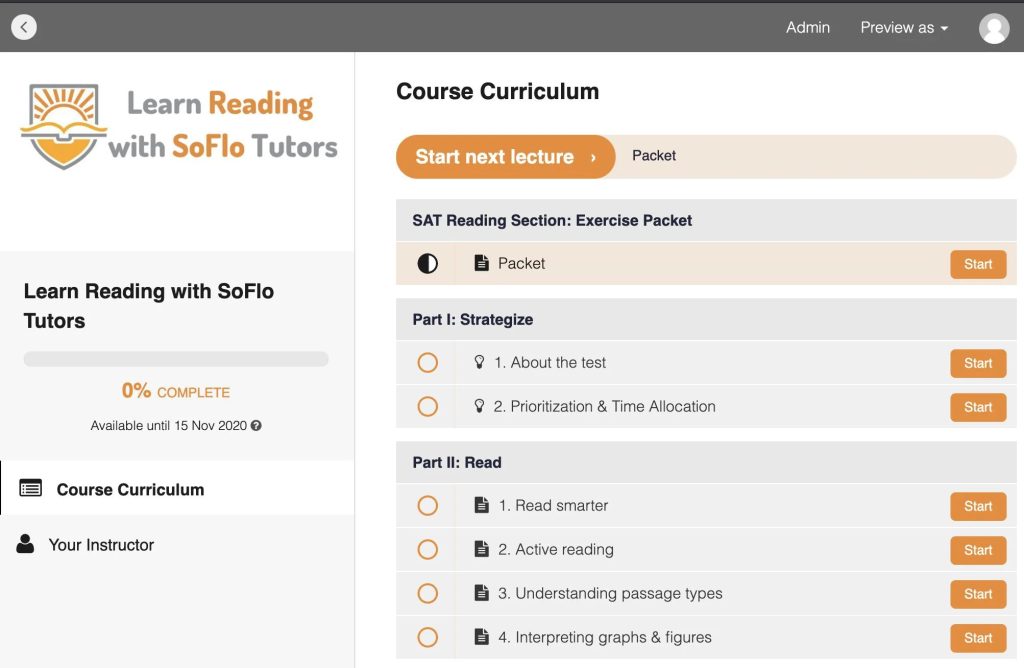
Task: Click the document icon for Interpreting graphs & figures
Action: coord(481,637)
